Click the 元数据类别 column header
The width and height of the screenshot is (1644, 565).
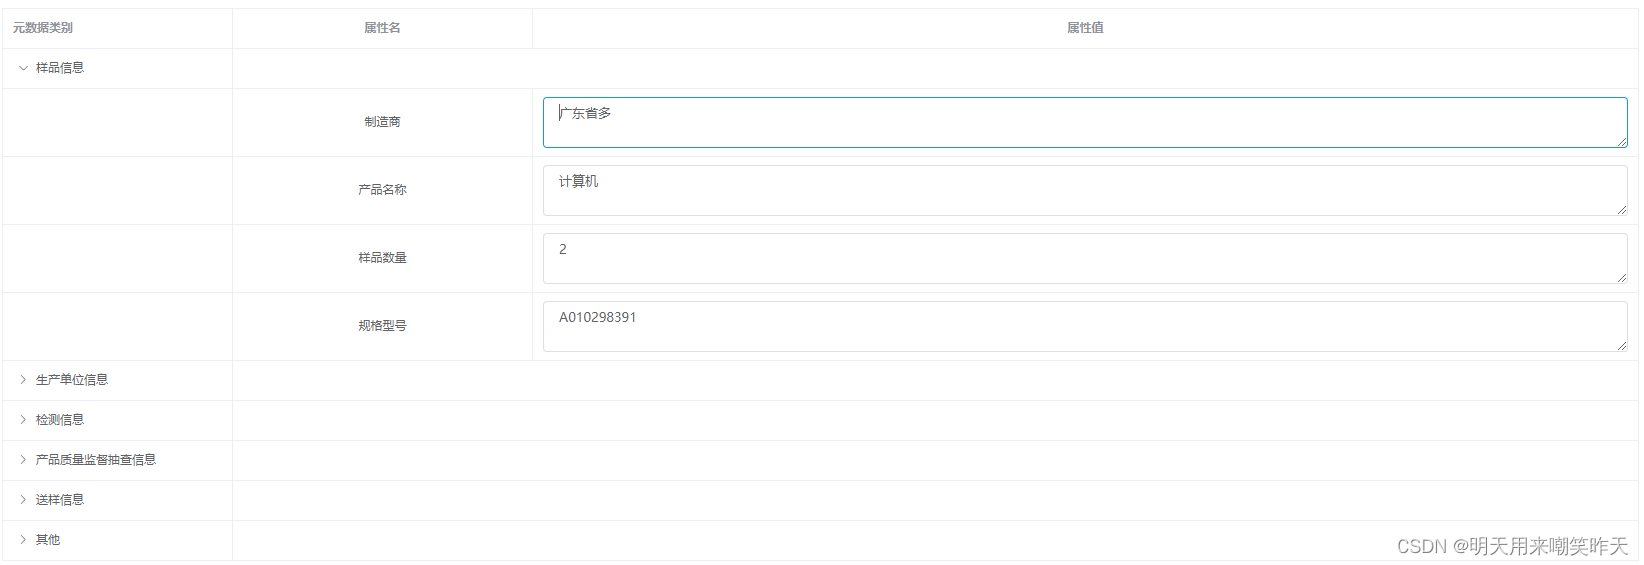(117, 28)
